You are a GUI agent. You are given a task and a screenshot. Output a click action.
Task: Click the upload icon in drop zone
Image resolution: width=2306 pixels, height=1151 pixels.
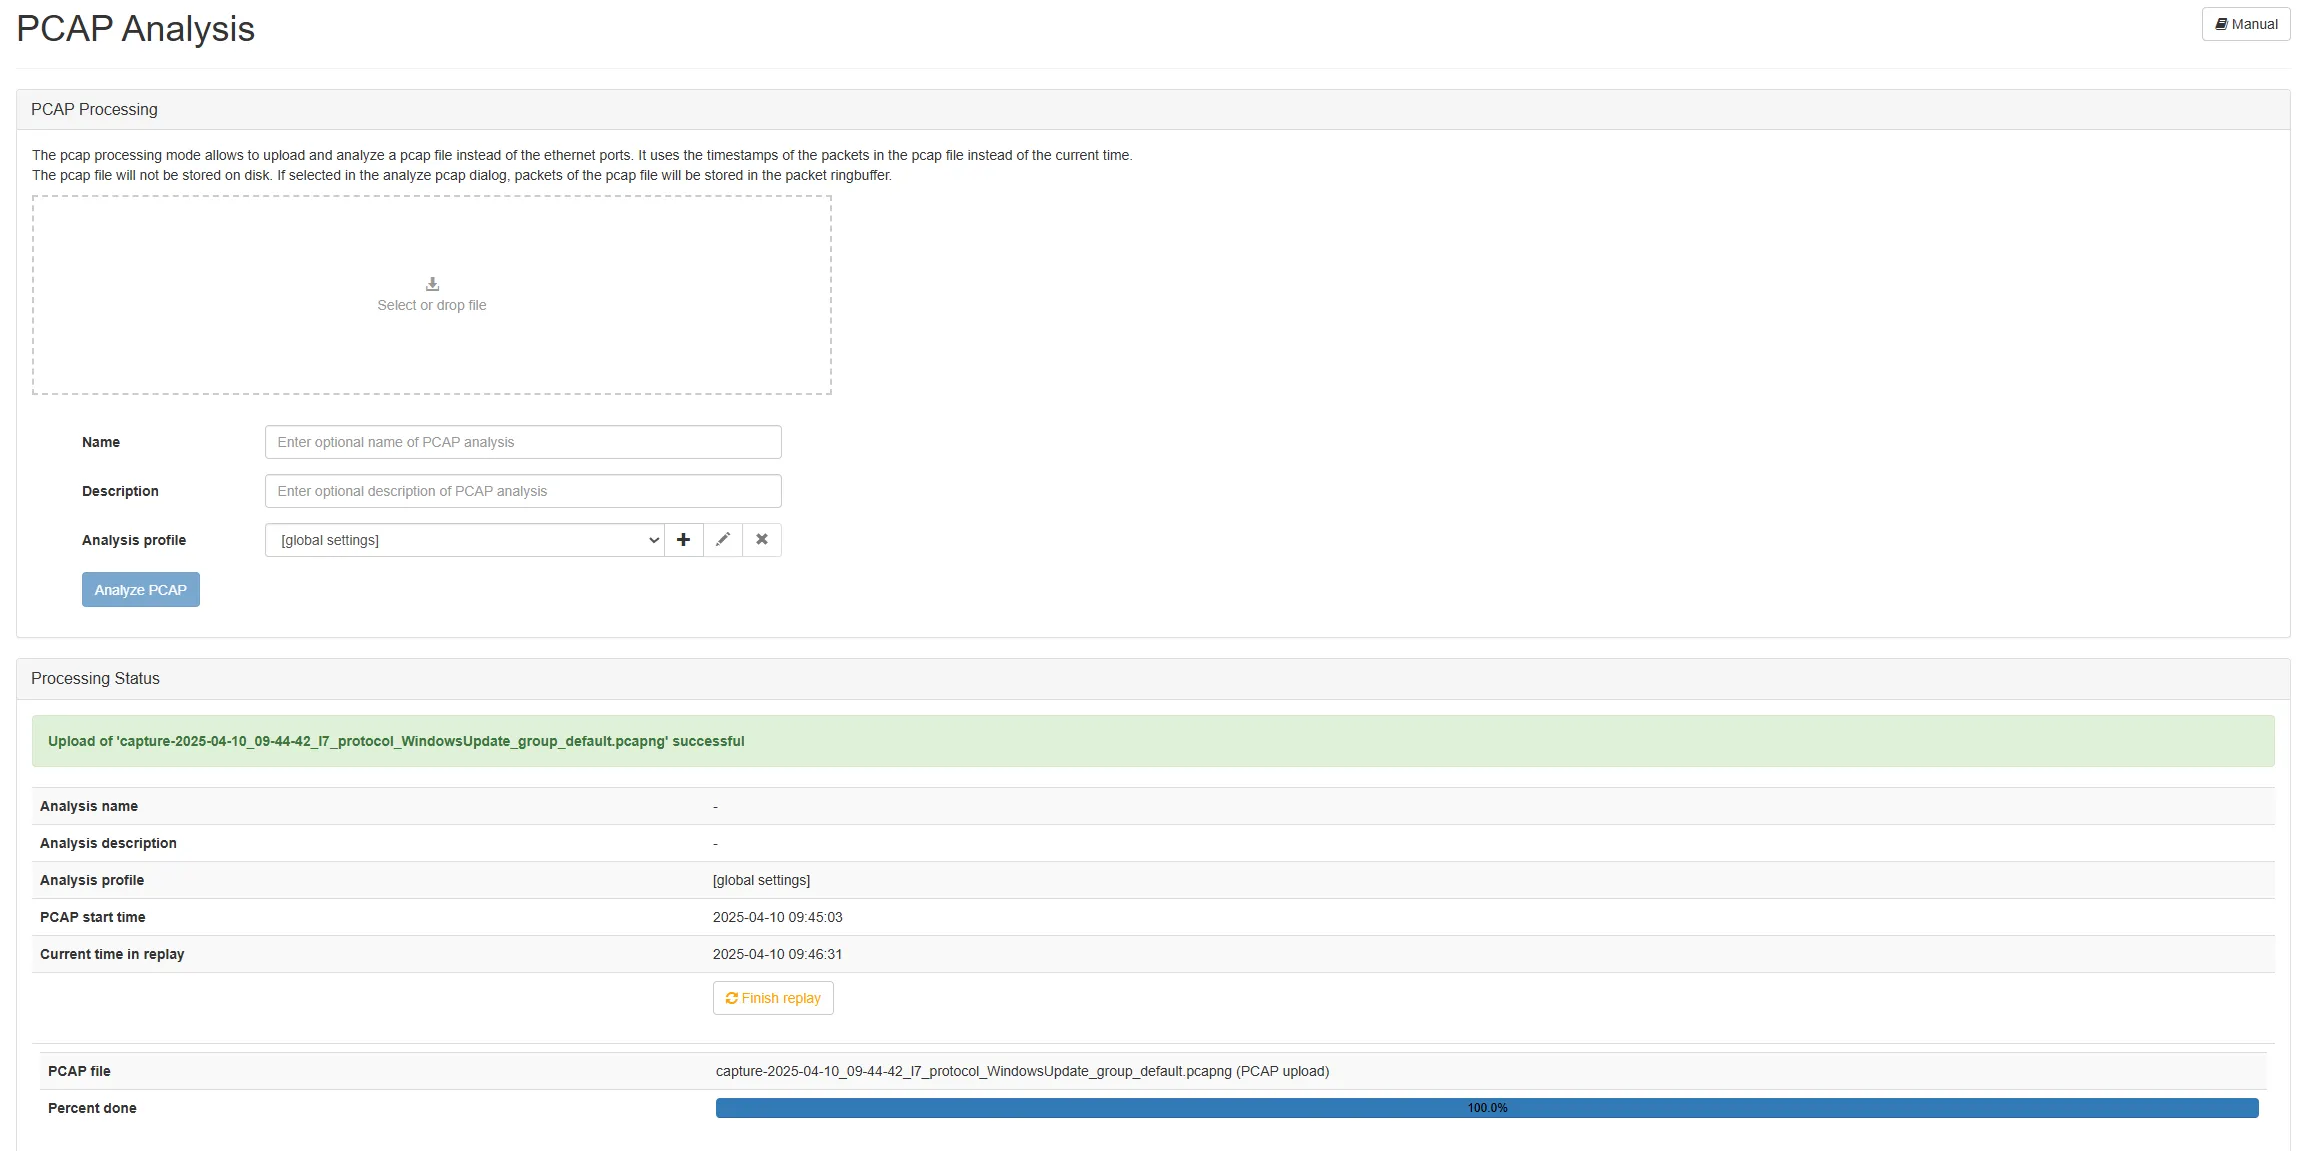[432, 284]
